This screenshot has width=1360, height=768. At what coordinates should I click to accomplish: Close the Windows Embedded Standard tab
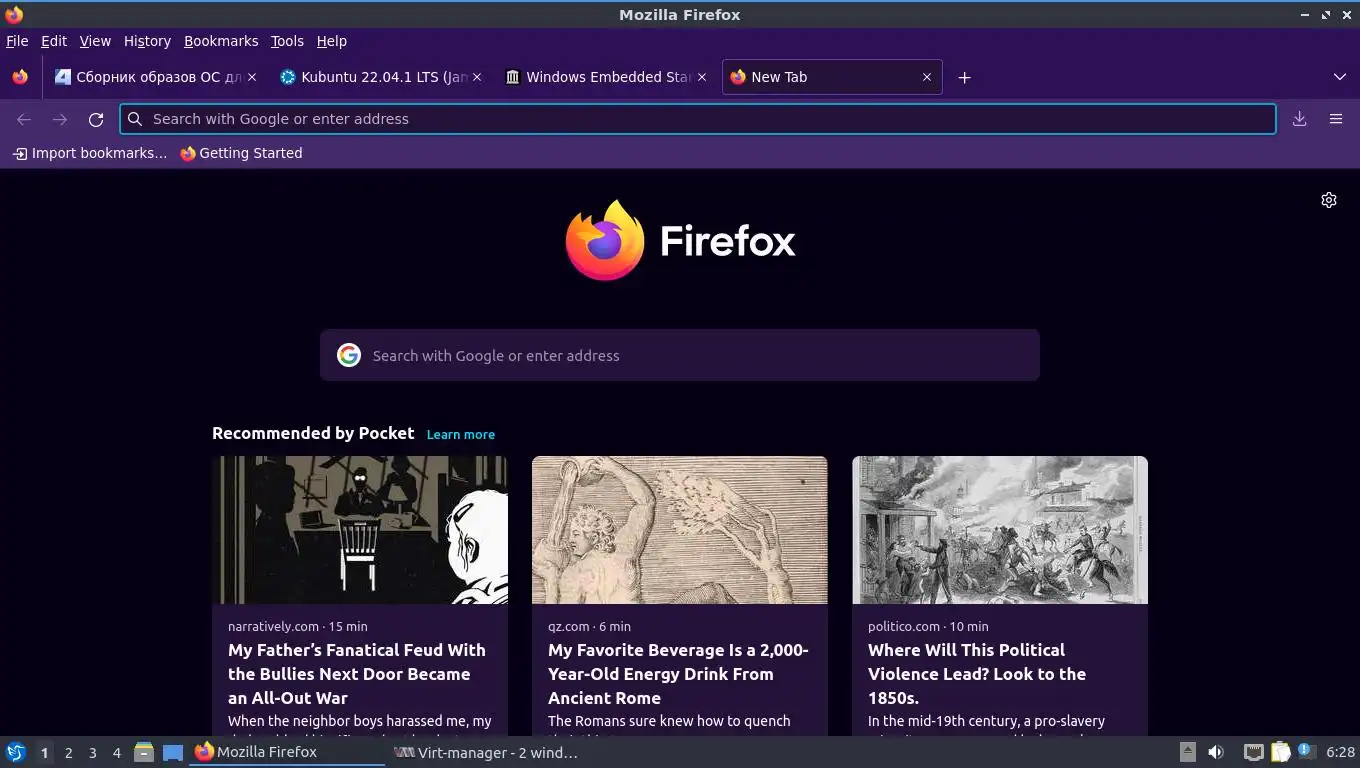tap(701, 77)
